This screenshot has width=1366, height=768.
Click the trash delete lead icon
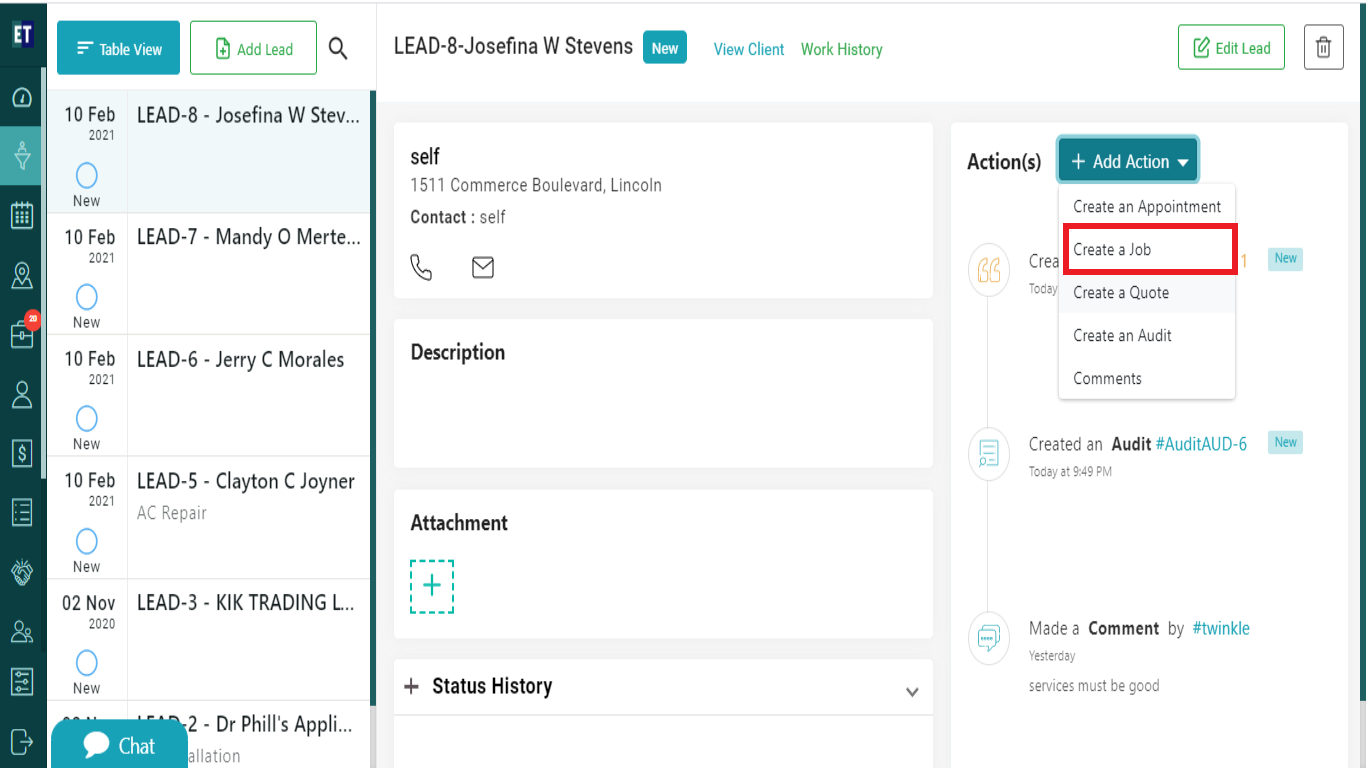tap(1323, 48)
